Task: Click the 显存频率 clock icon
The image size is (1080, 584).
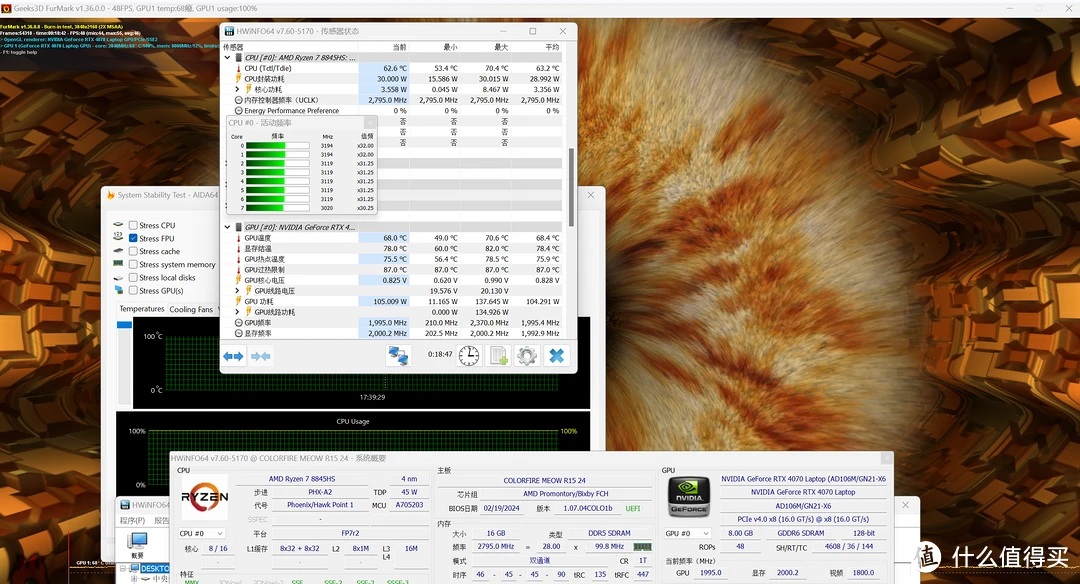Action: point(238,333)
